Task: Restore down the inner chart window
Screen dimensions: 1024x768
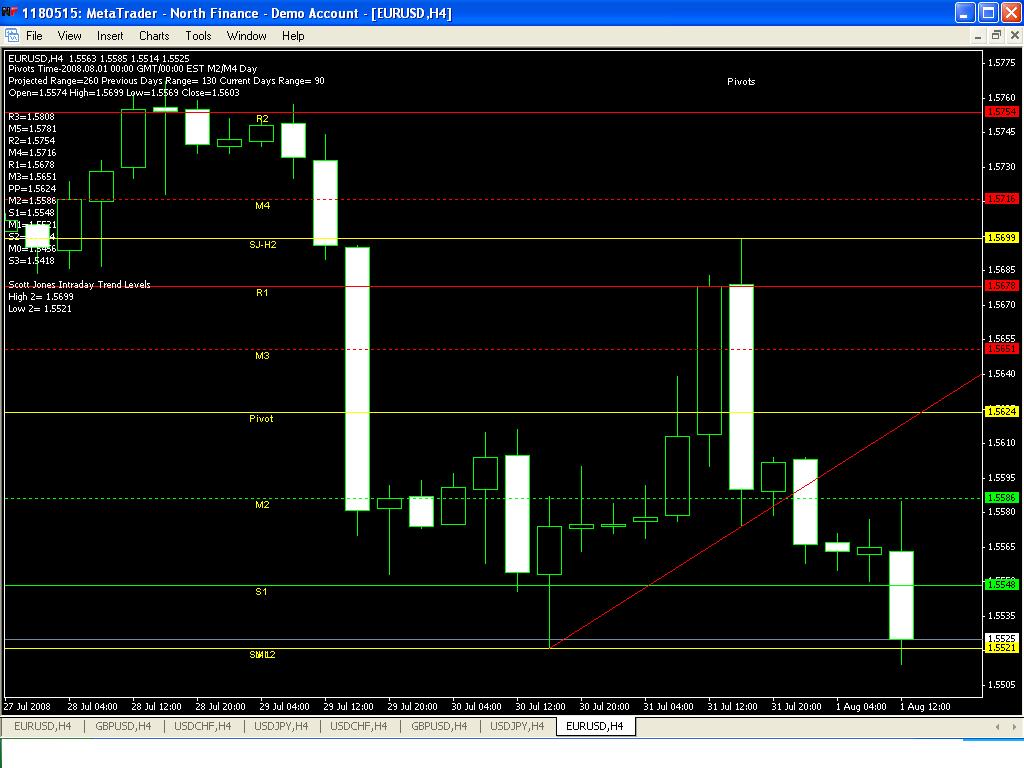Action: (x=995, y=35)
